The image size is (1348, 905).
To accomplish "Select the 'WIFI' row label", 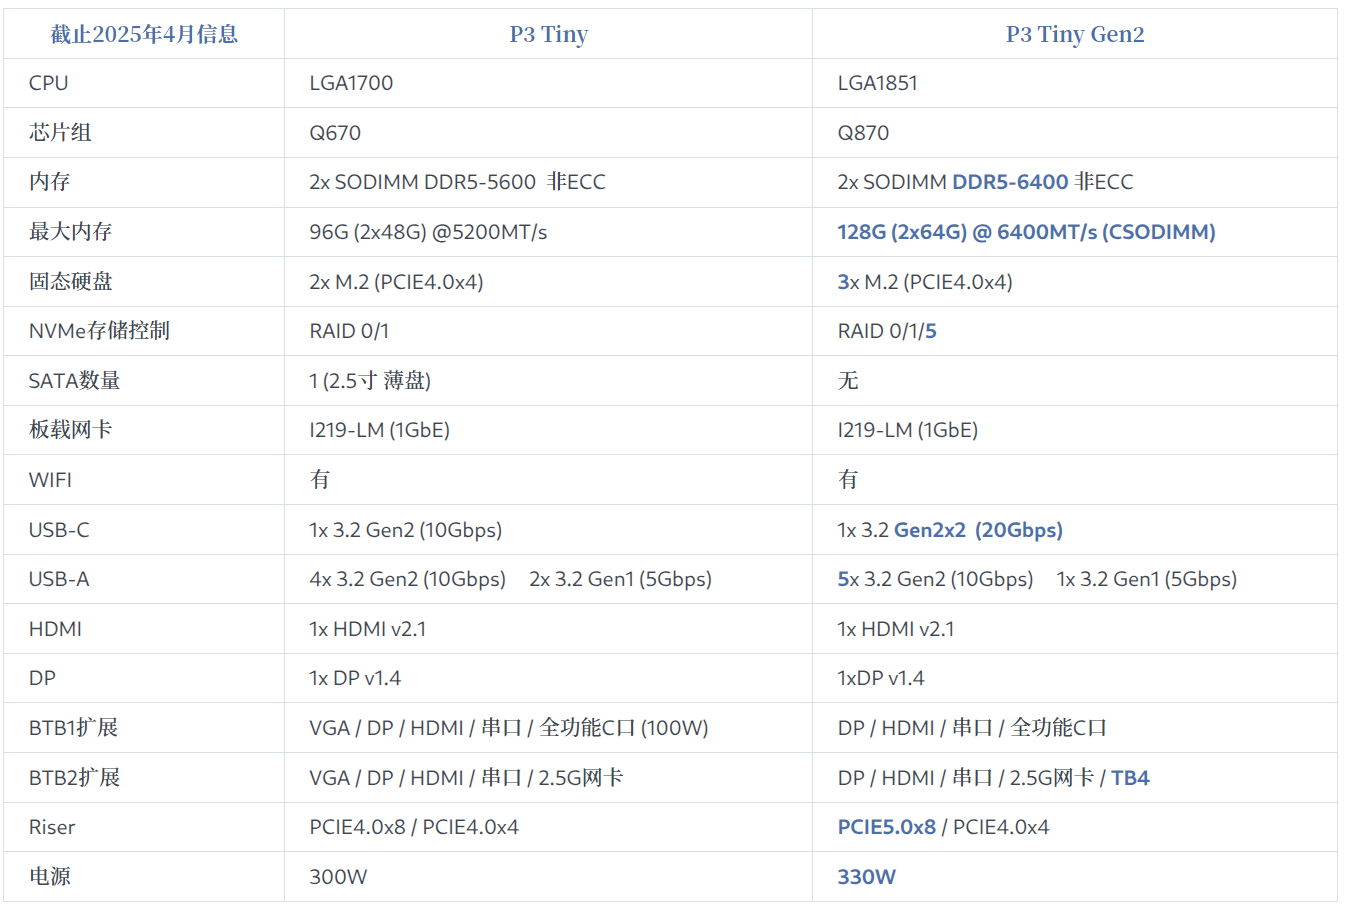I will (50, 480).
